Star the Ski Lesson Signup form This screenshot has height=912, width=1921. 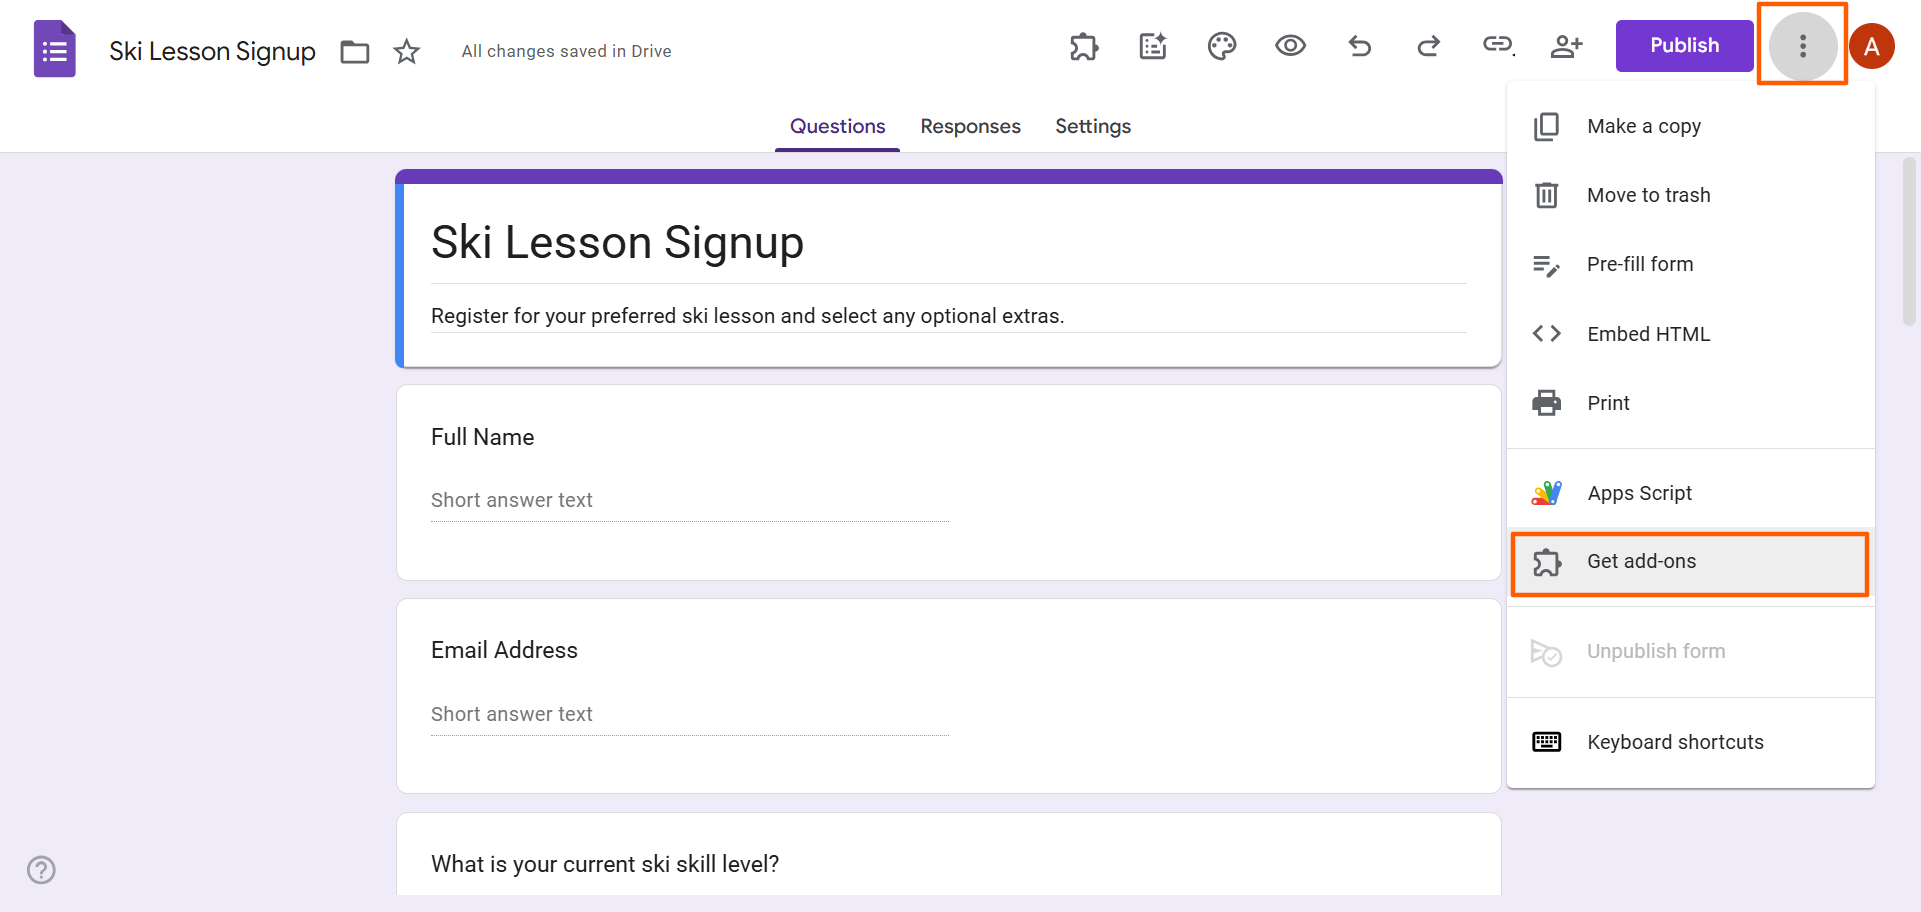coord(406,51)
